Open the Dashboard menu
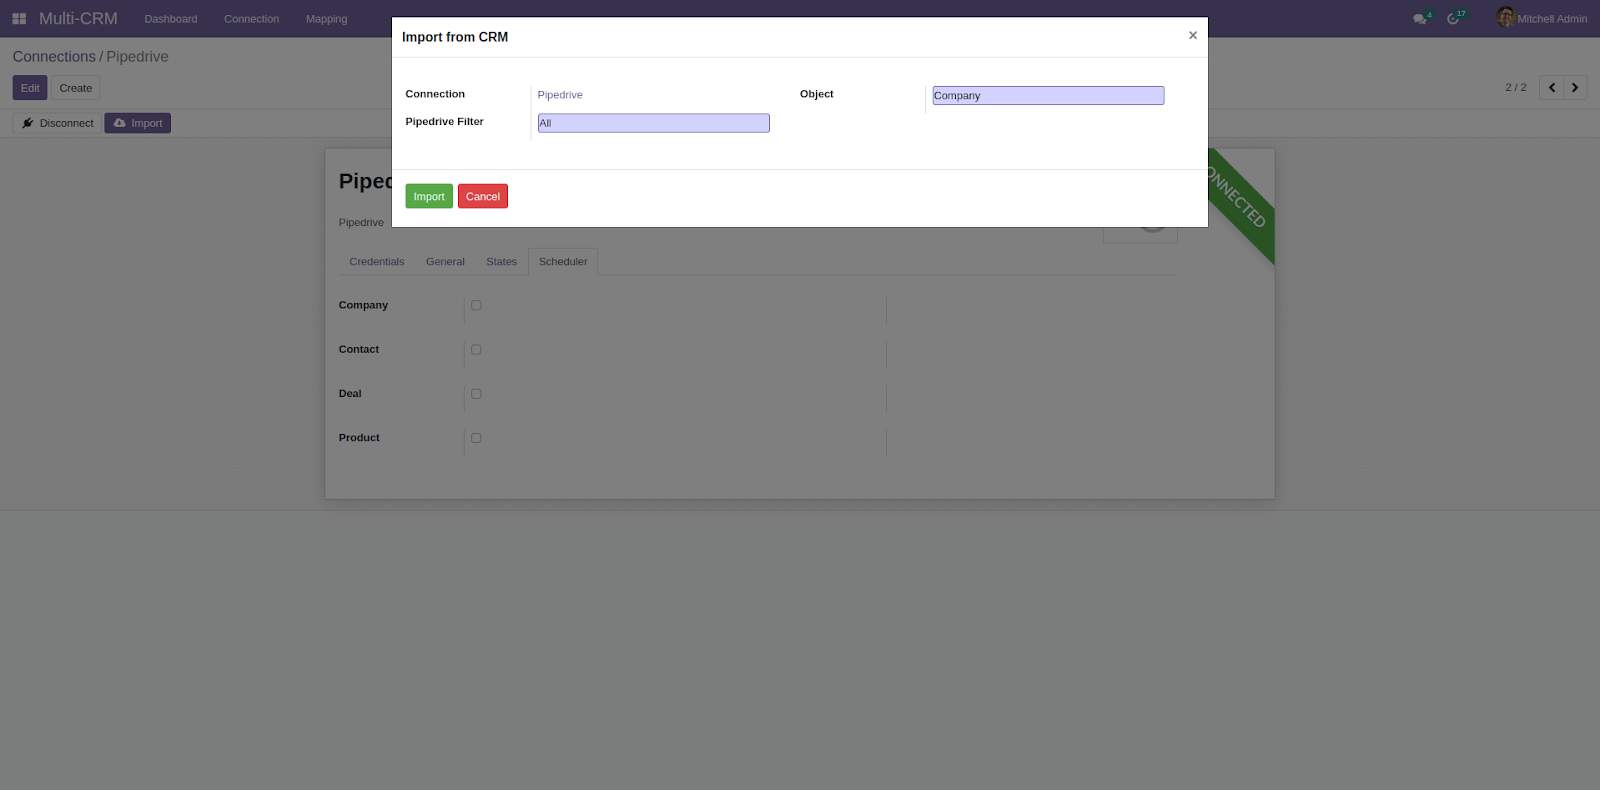This screenshot has width=1600, height=790. tap(171, 19)
